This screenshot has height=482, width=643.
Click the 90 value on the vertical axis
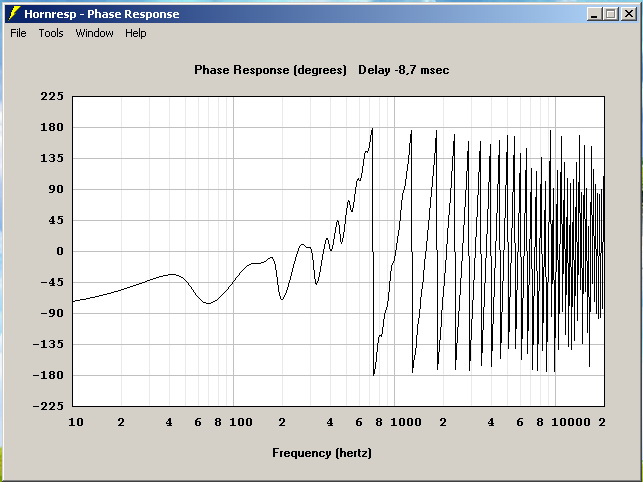pos(56,189)
